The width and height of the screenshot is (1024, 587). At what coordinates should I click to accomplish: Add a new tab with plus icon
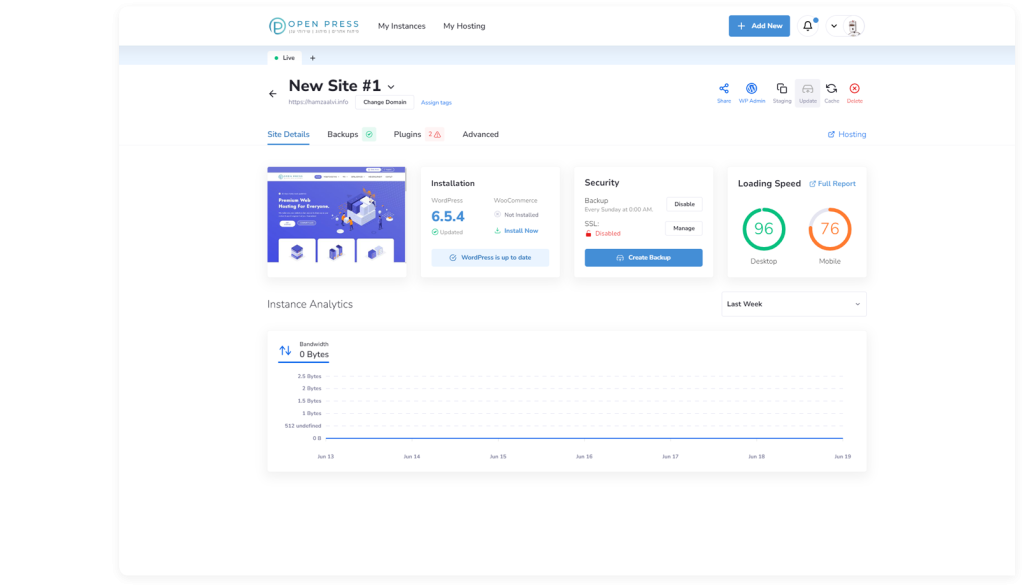(312, 58)
